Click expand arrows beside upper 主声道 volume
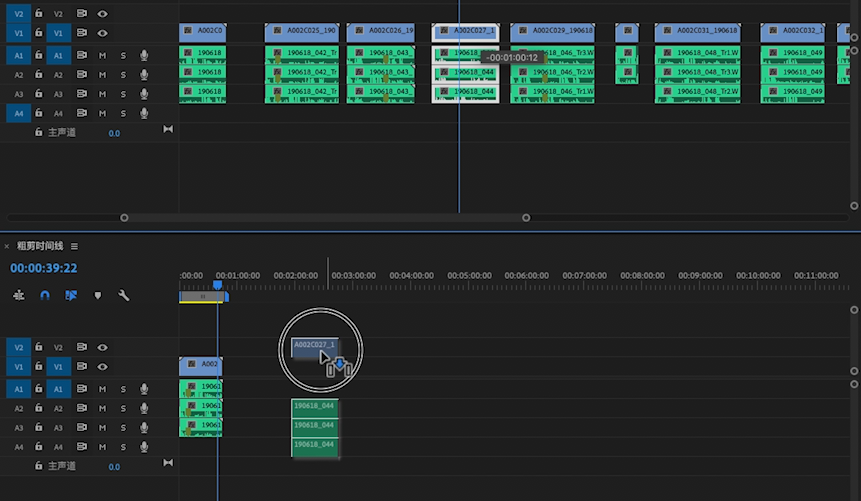Image resolution: width=861 pixels, height=501 pixels. click(x=167, y=130)
